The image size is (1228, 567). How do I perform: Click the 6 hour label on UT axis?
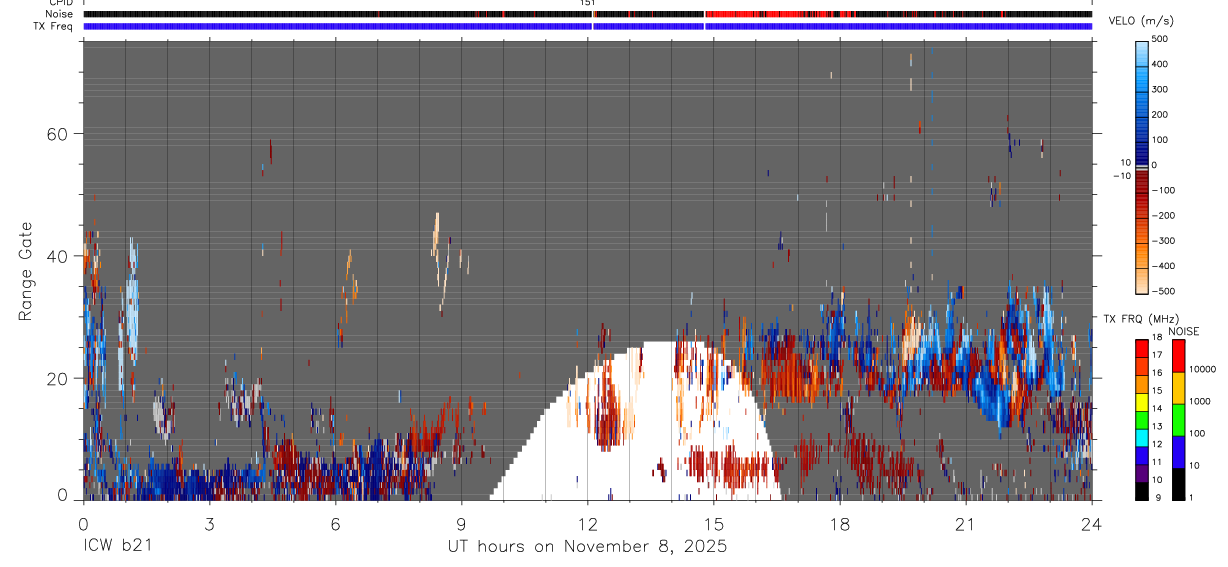tap(335, 524)
